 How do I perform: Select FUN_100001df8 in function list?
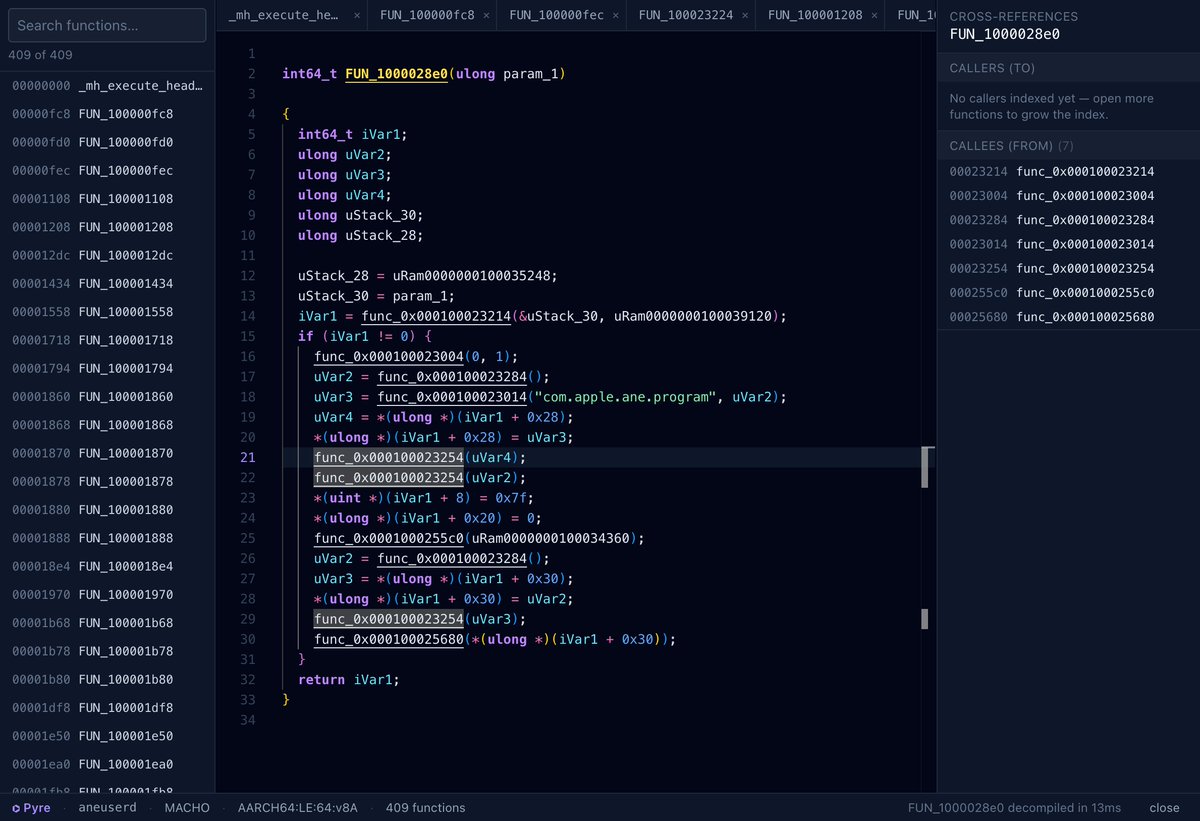107,707
